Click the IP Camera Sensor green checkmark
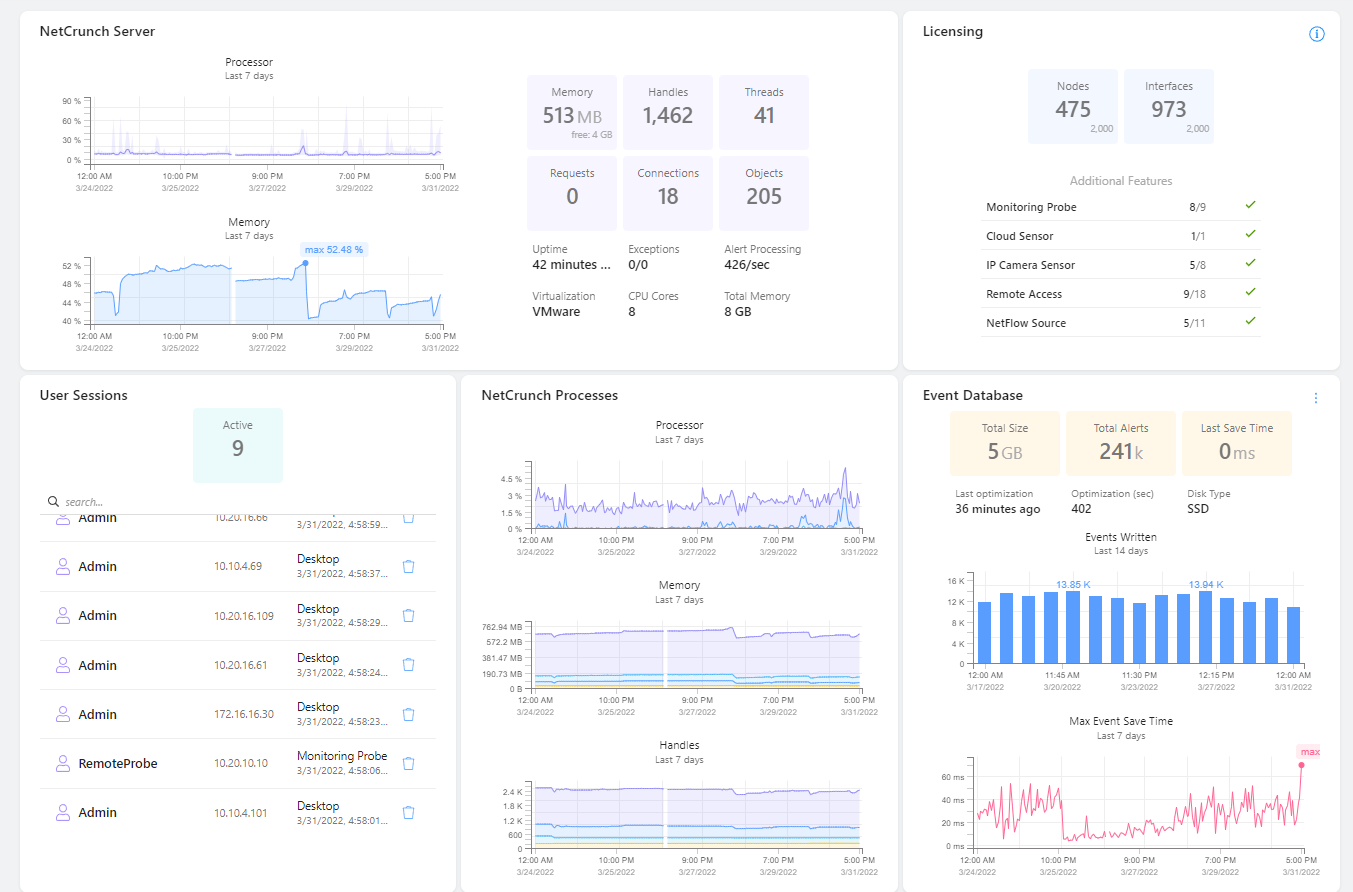The width and height of the screenshot is (1353, 892). click(1250, 263)
